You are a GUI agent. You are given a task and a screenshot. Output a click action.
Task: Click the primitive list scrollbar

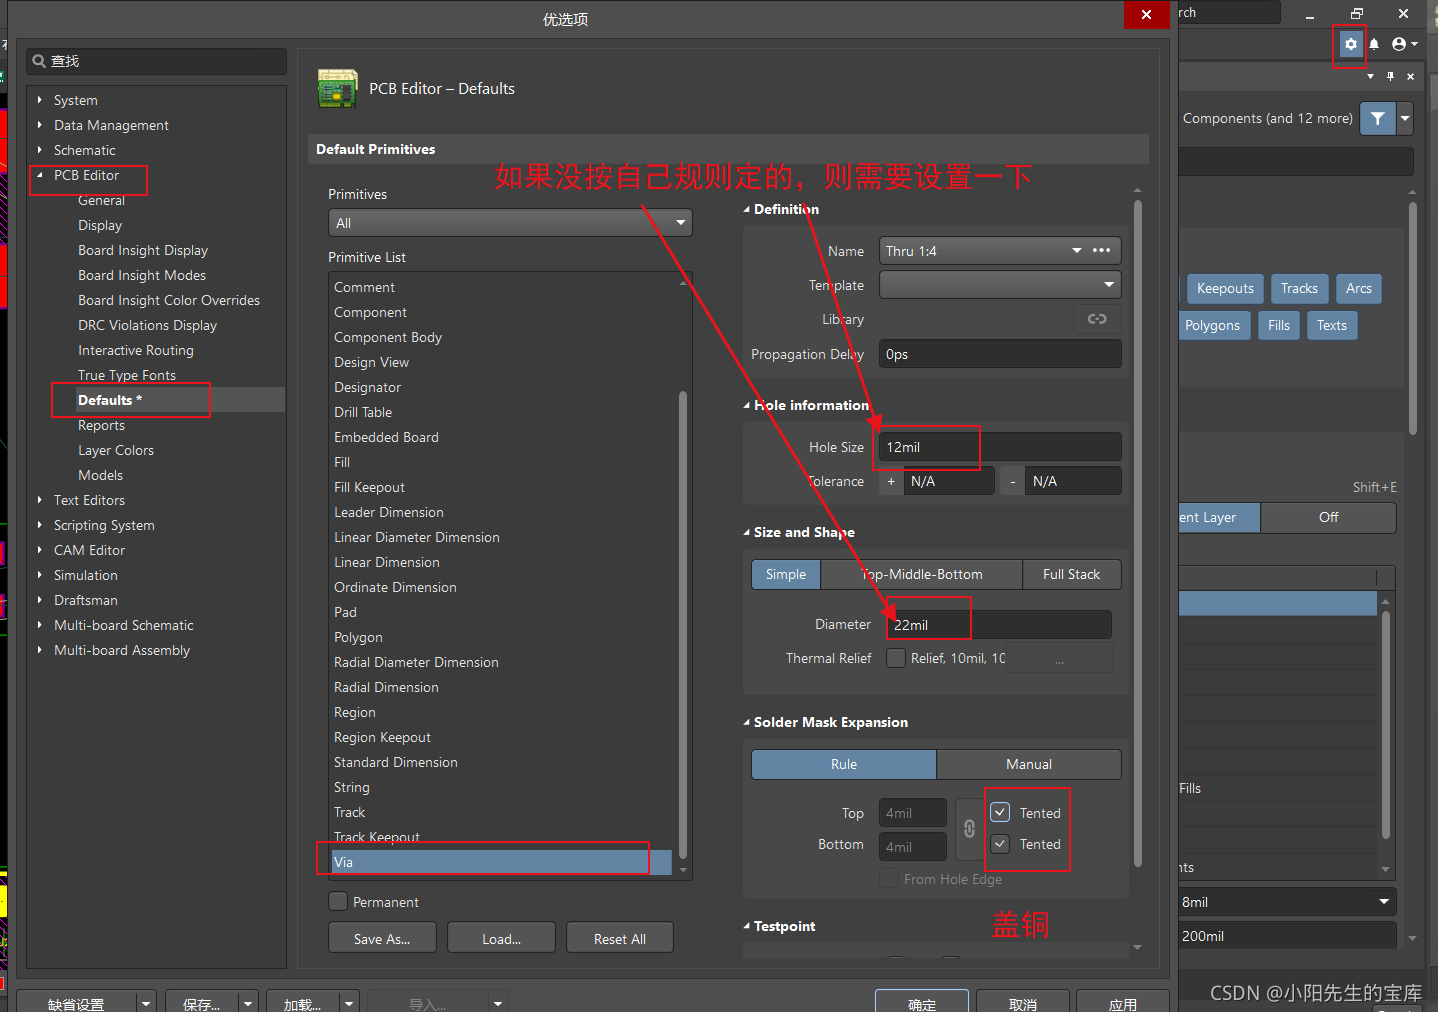(x=683, y=625)
